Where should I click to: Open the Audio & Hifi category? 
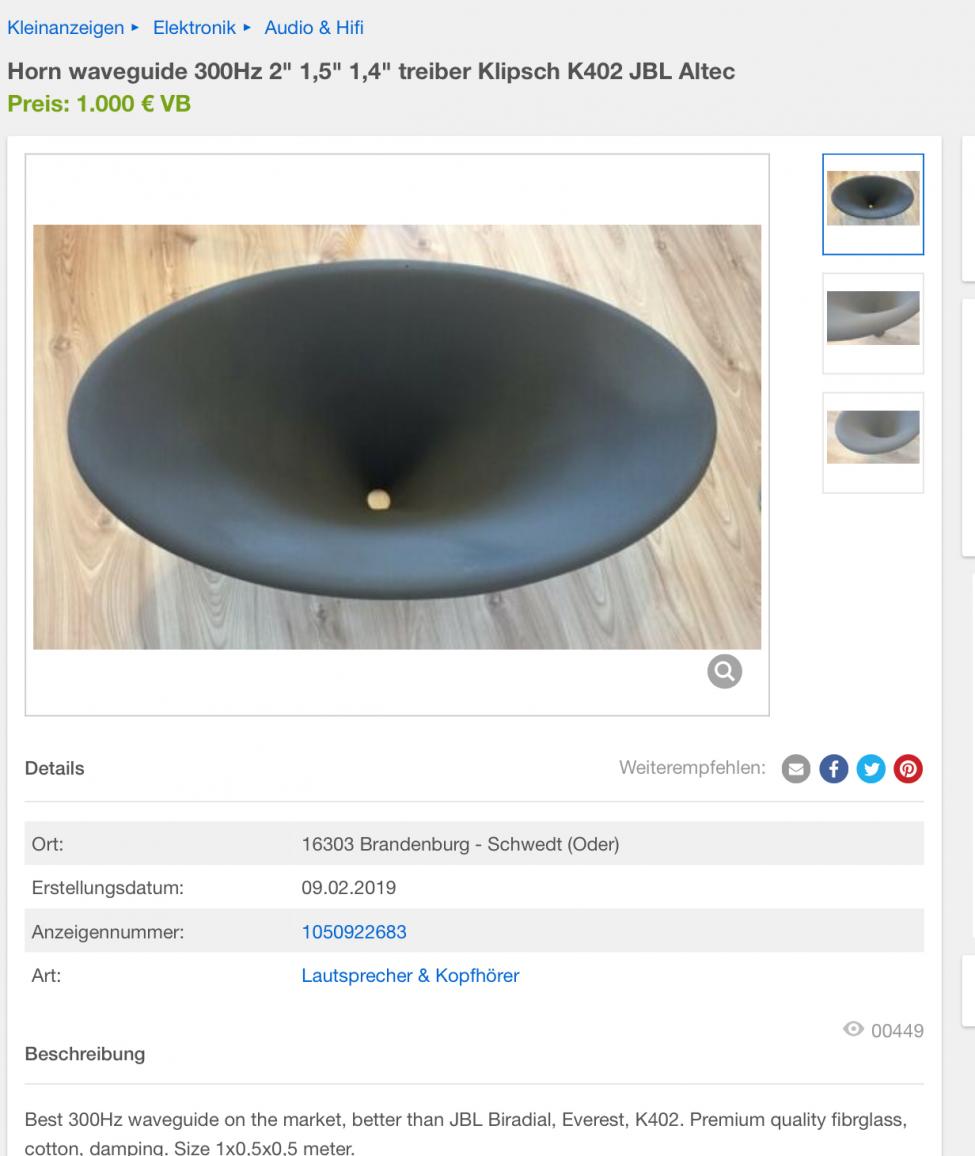[x=314, y=28]
